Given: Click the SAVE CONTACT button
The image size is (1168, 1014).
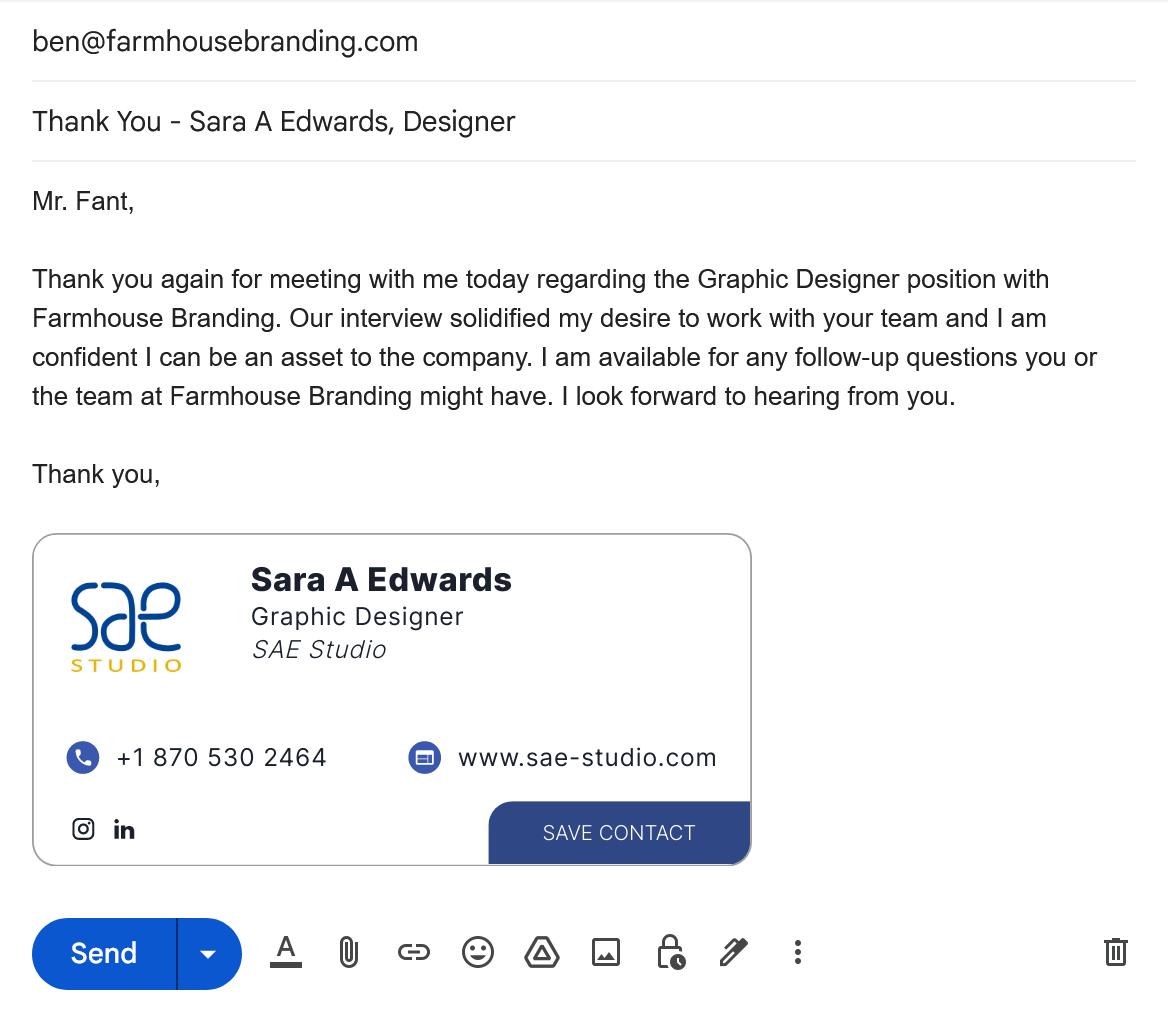Looking at the screenshot, I should pos(619,833).
